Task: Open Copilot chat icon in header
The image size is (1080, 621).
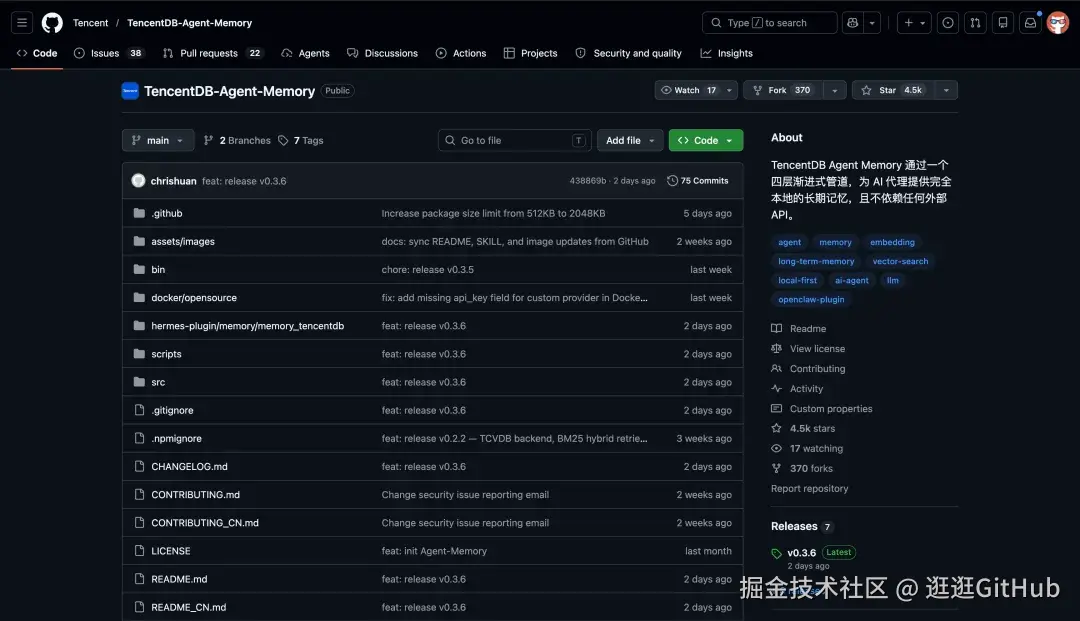Action: click(853, 23)
